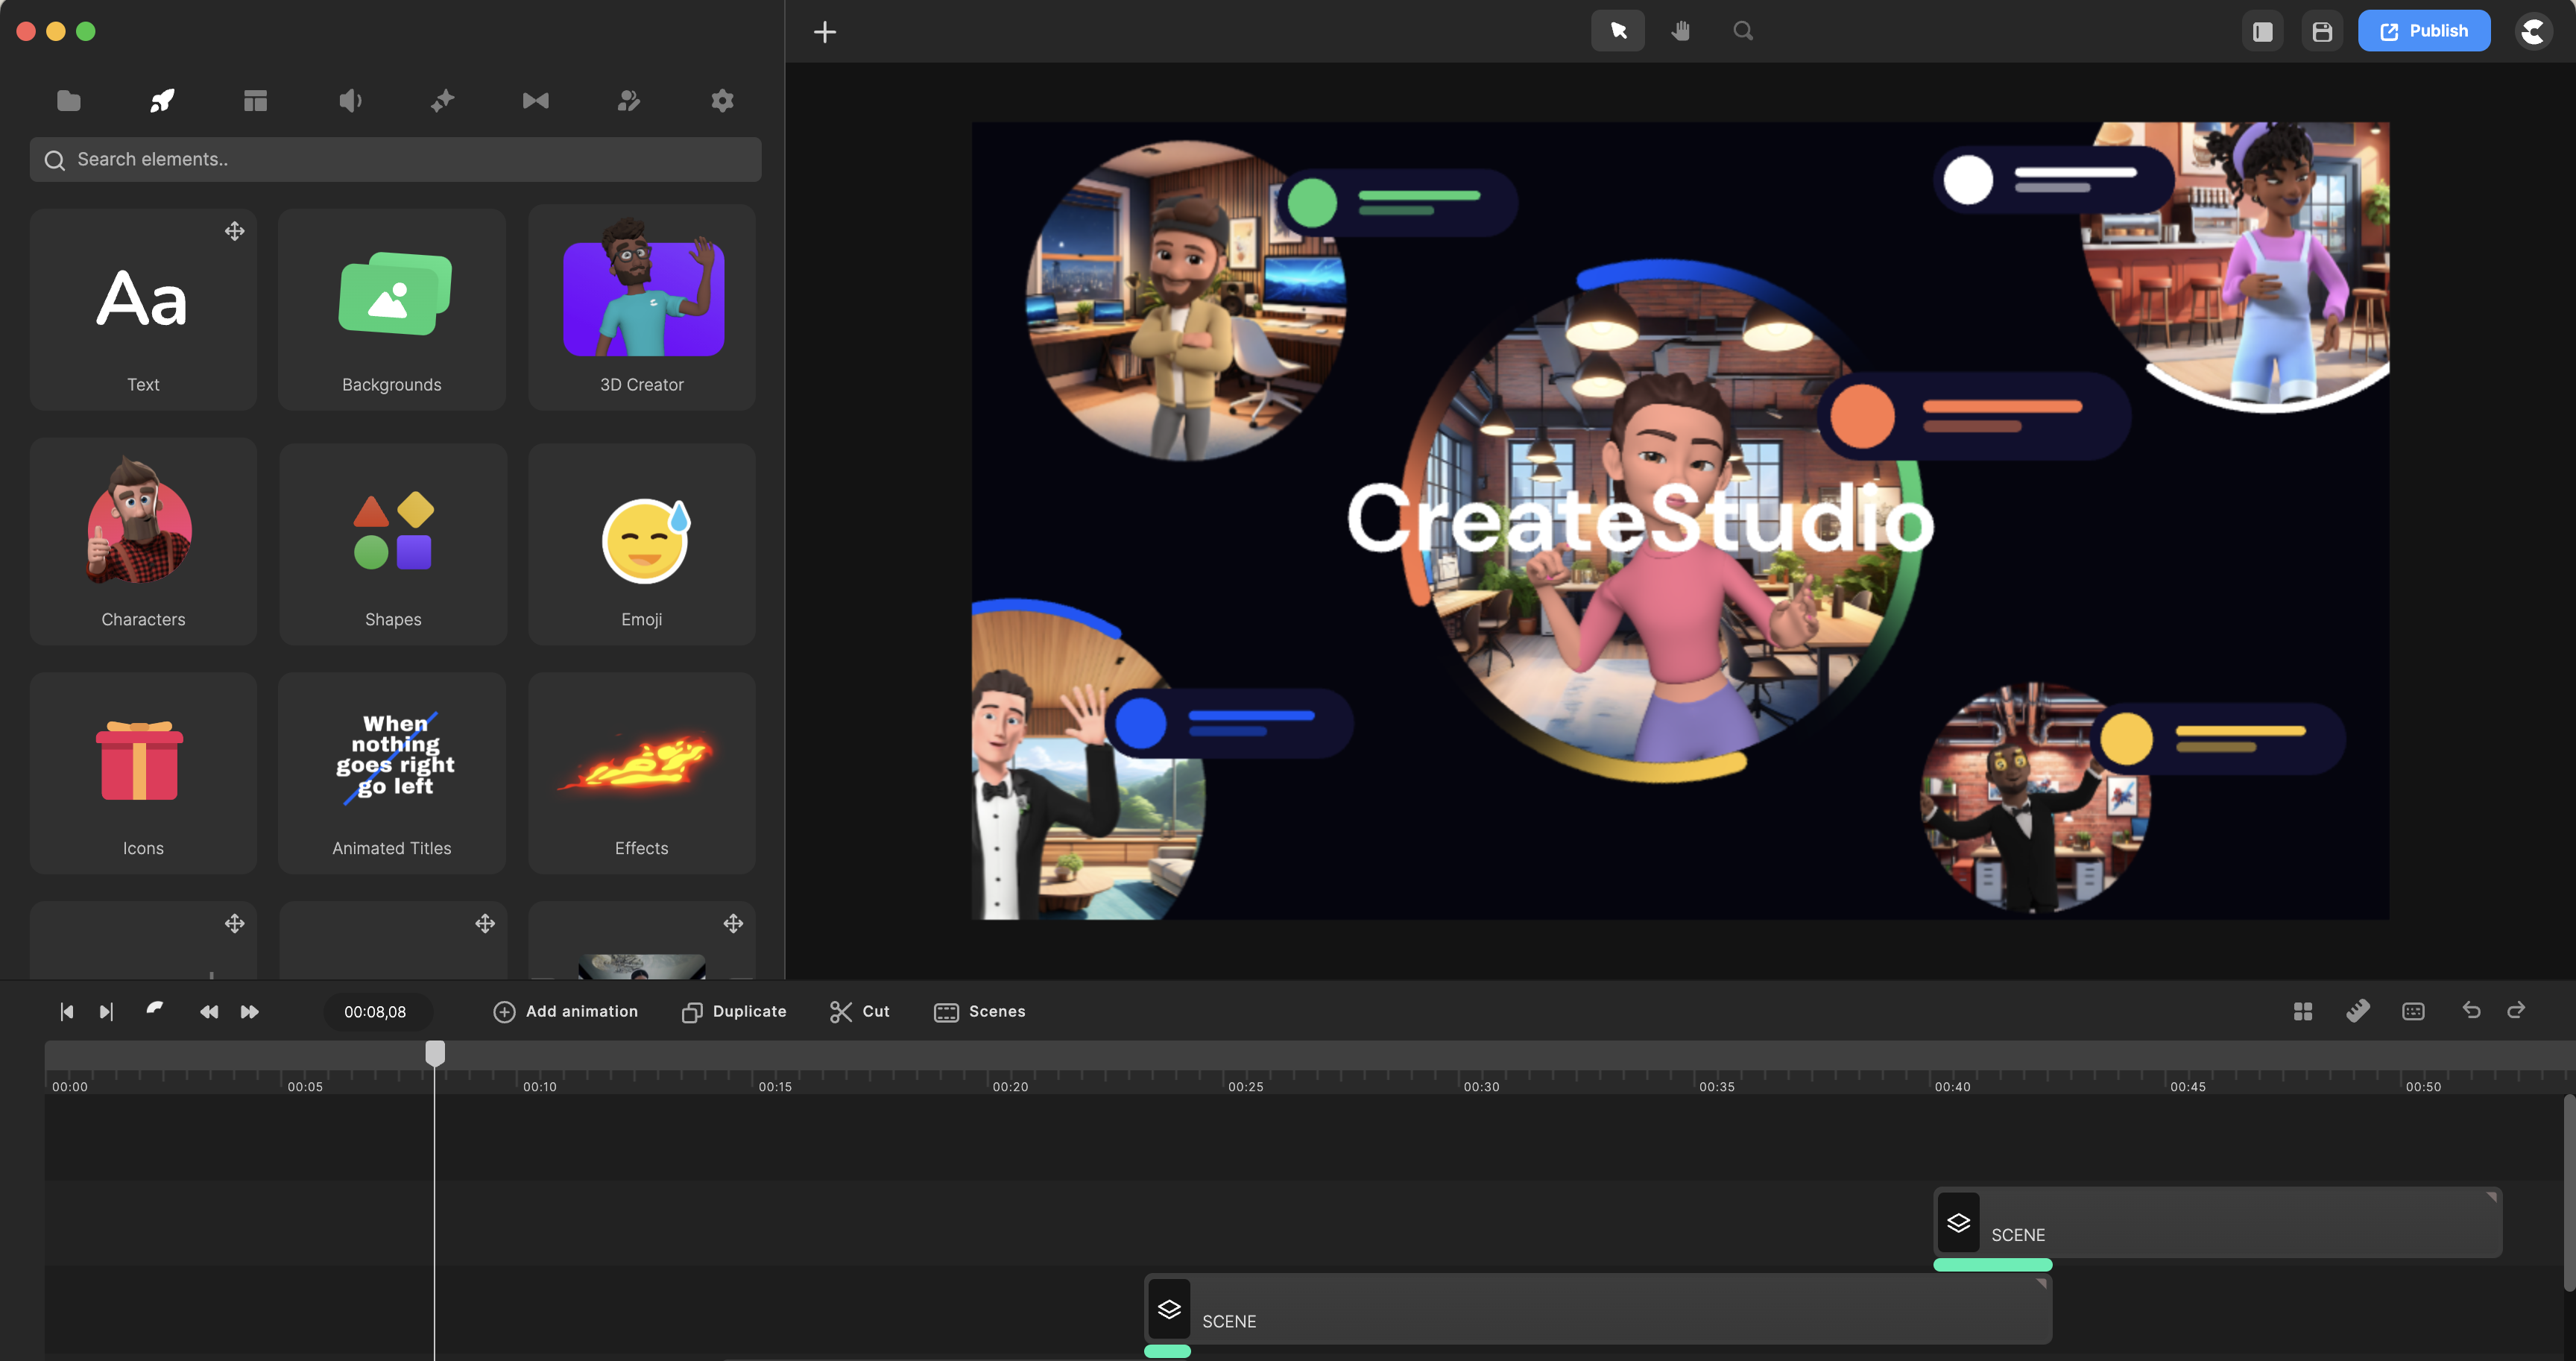Click the plus add button above canvas
This screenshot has height=1361, width=2576.
tap(825, 32)
